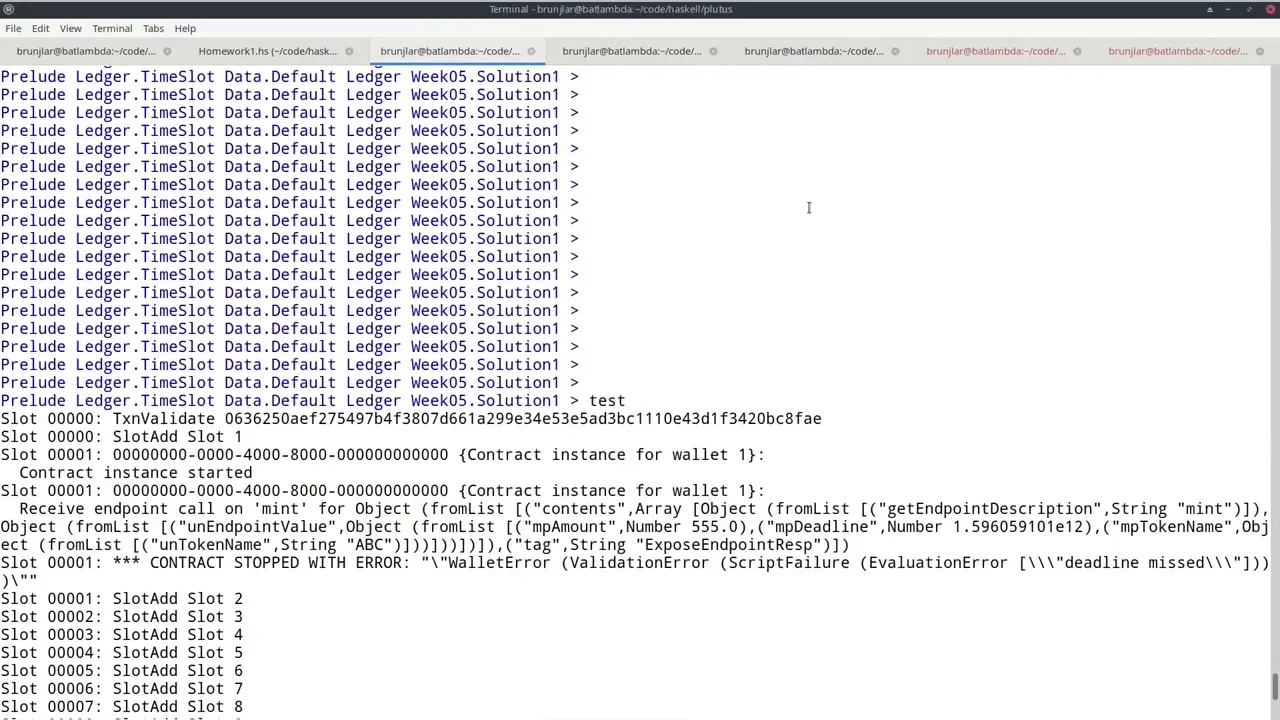Close the fifth terminal tab with its X icon
The height and width of the screenshot is (720, 1280).
[895, 51]
